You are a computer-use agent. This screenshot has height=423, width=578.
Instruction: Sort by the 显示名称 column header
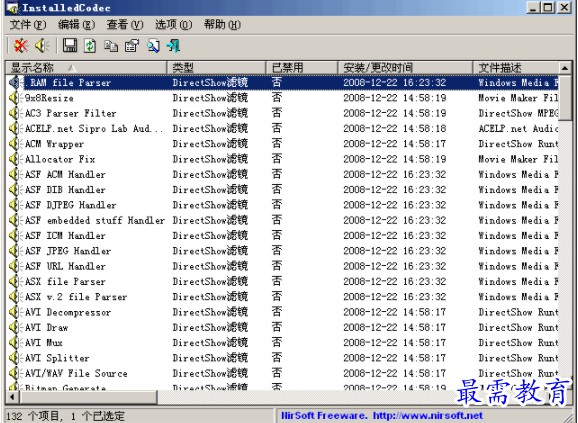[x=86, y=68]
